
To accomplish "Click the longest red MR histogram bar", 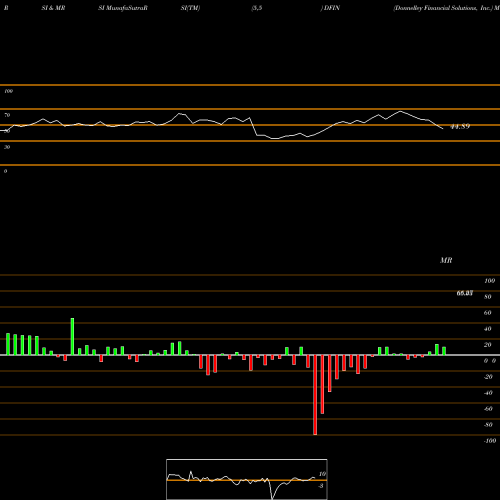I will click(x=315, y=395).
